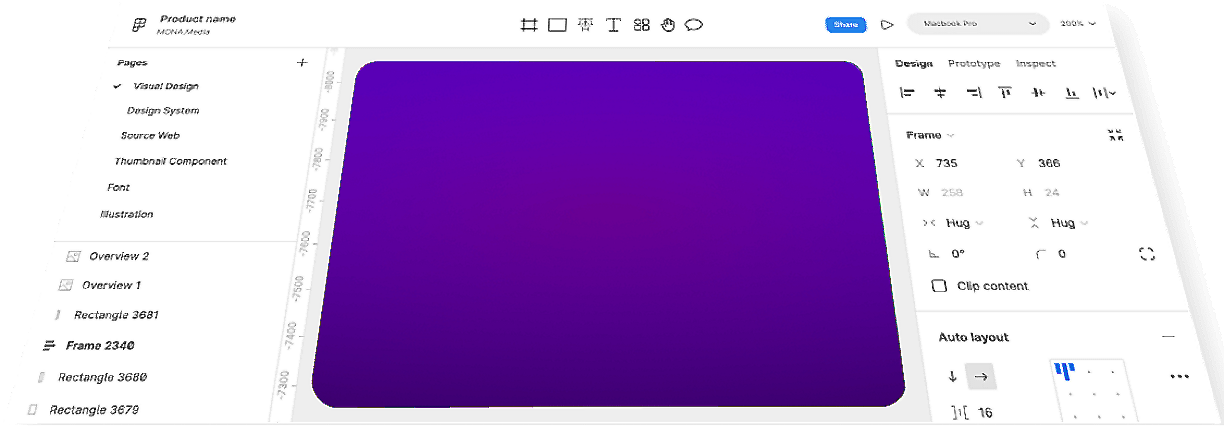This screenshot has height=426, width=1224.
Task: Toggle the Clip content checkbox
Action: pos(939,286)
